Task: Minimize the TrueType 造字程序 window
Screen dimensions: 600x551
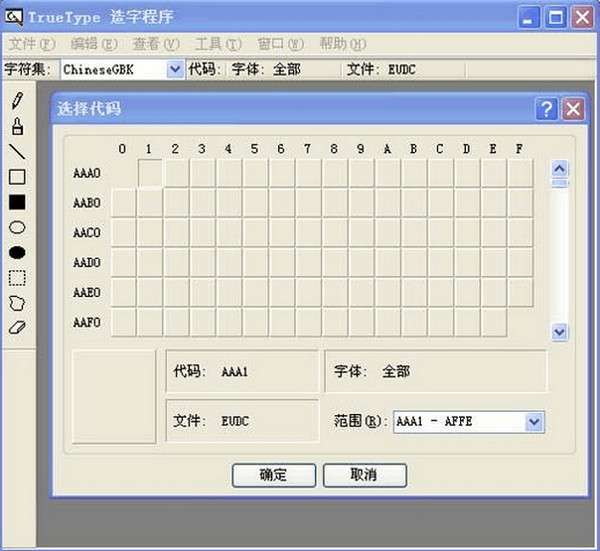Action: click(x=528, y=17)
